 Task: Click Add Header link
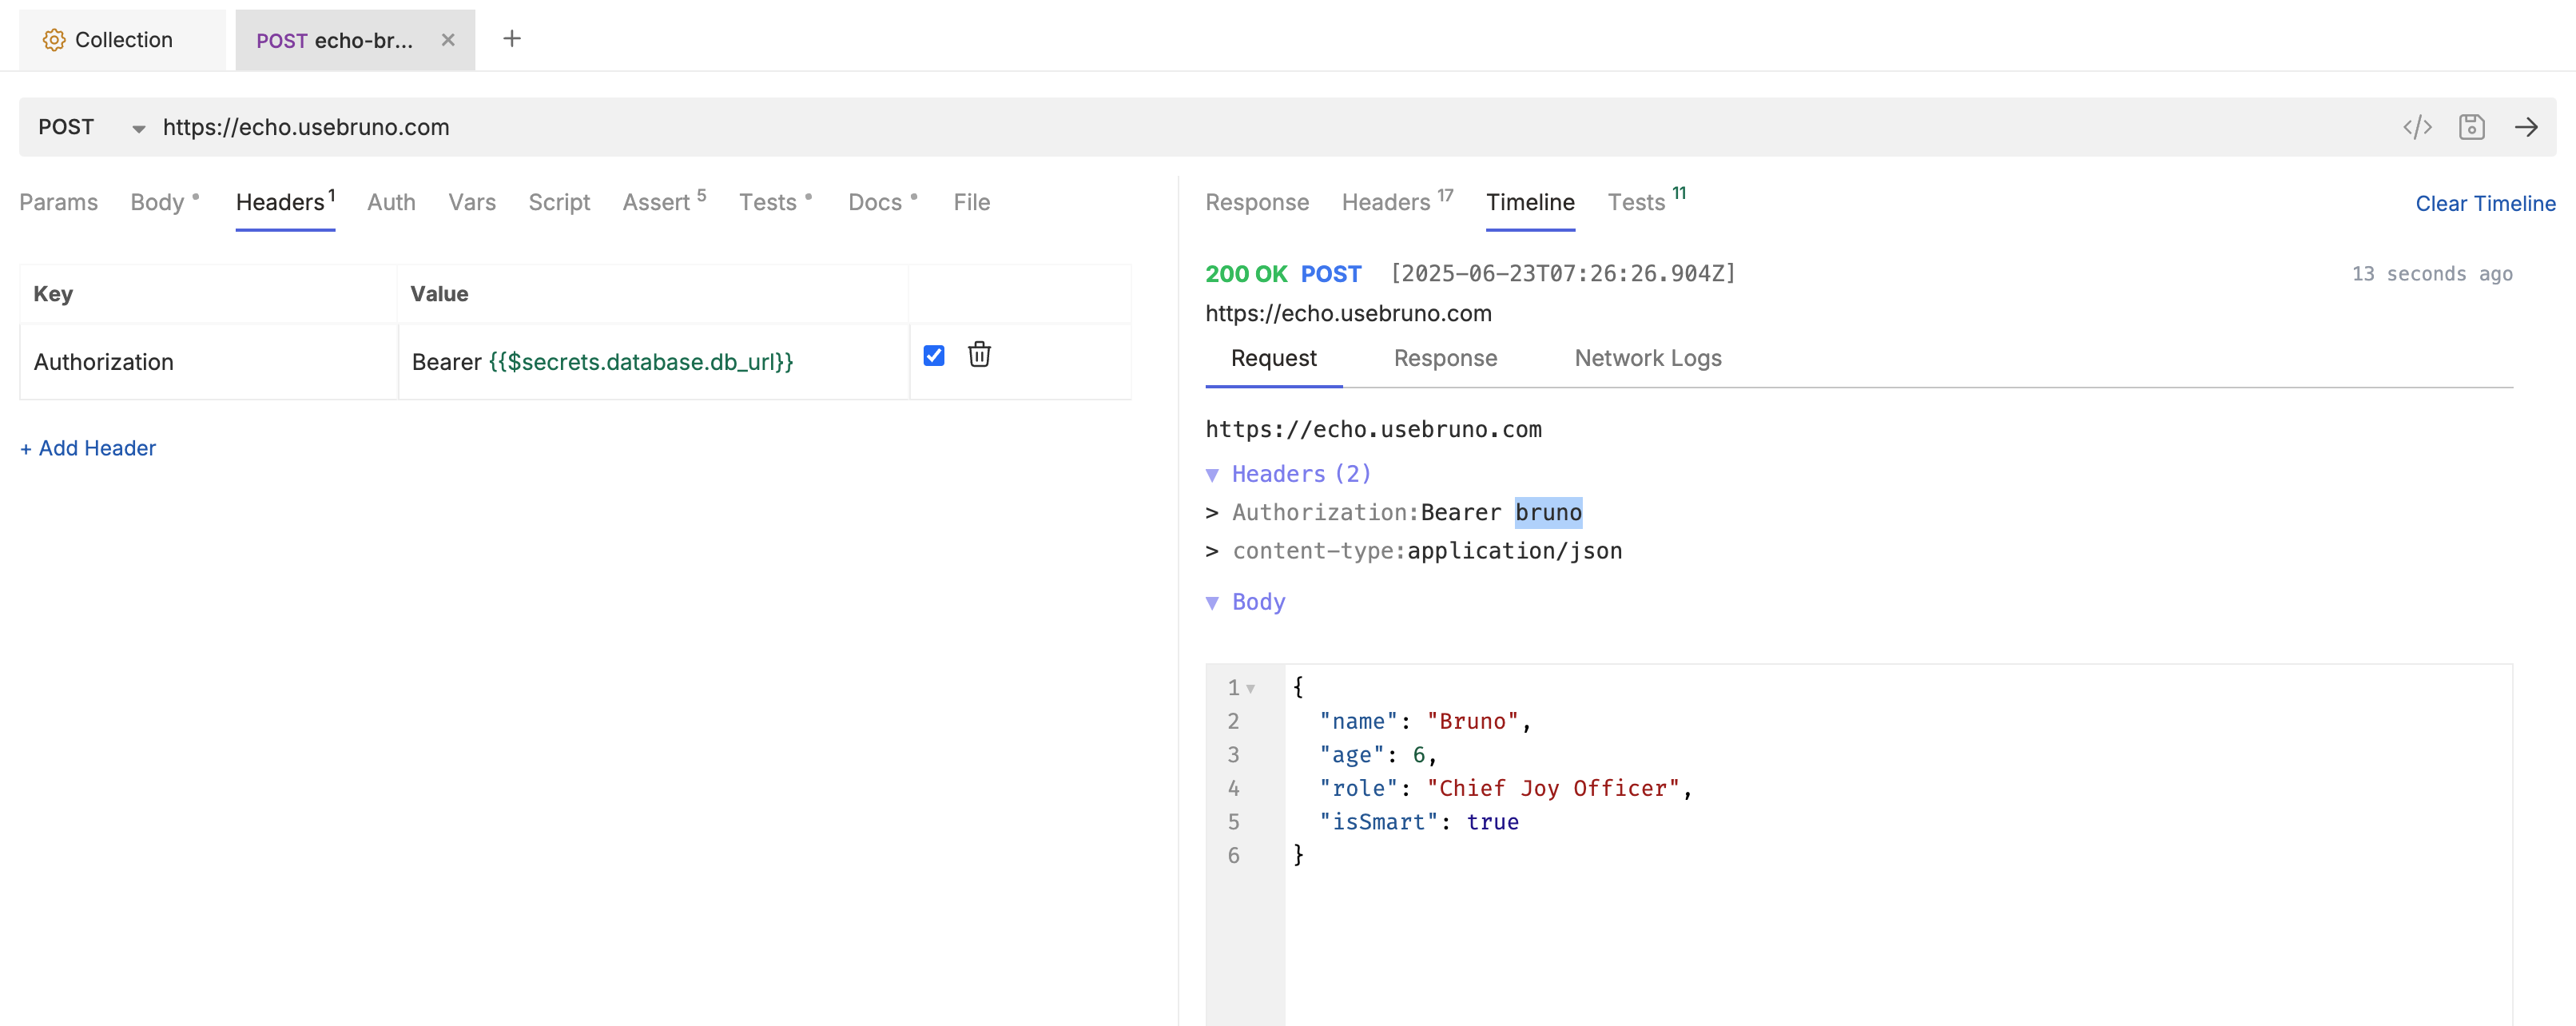coord(88,448)
